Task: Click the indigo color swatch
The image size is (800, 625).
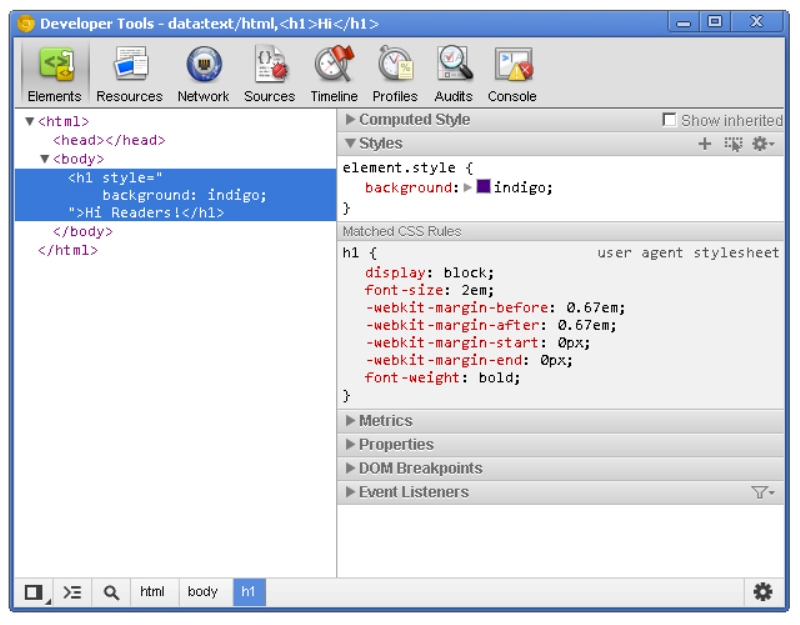Action: point(483,187)
